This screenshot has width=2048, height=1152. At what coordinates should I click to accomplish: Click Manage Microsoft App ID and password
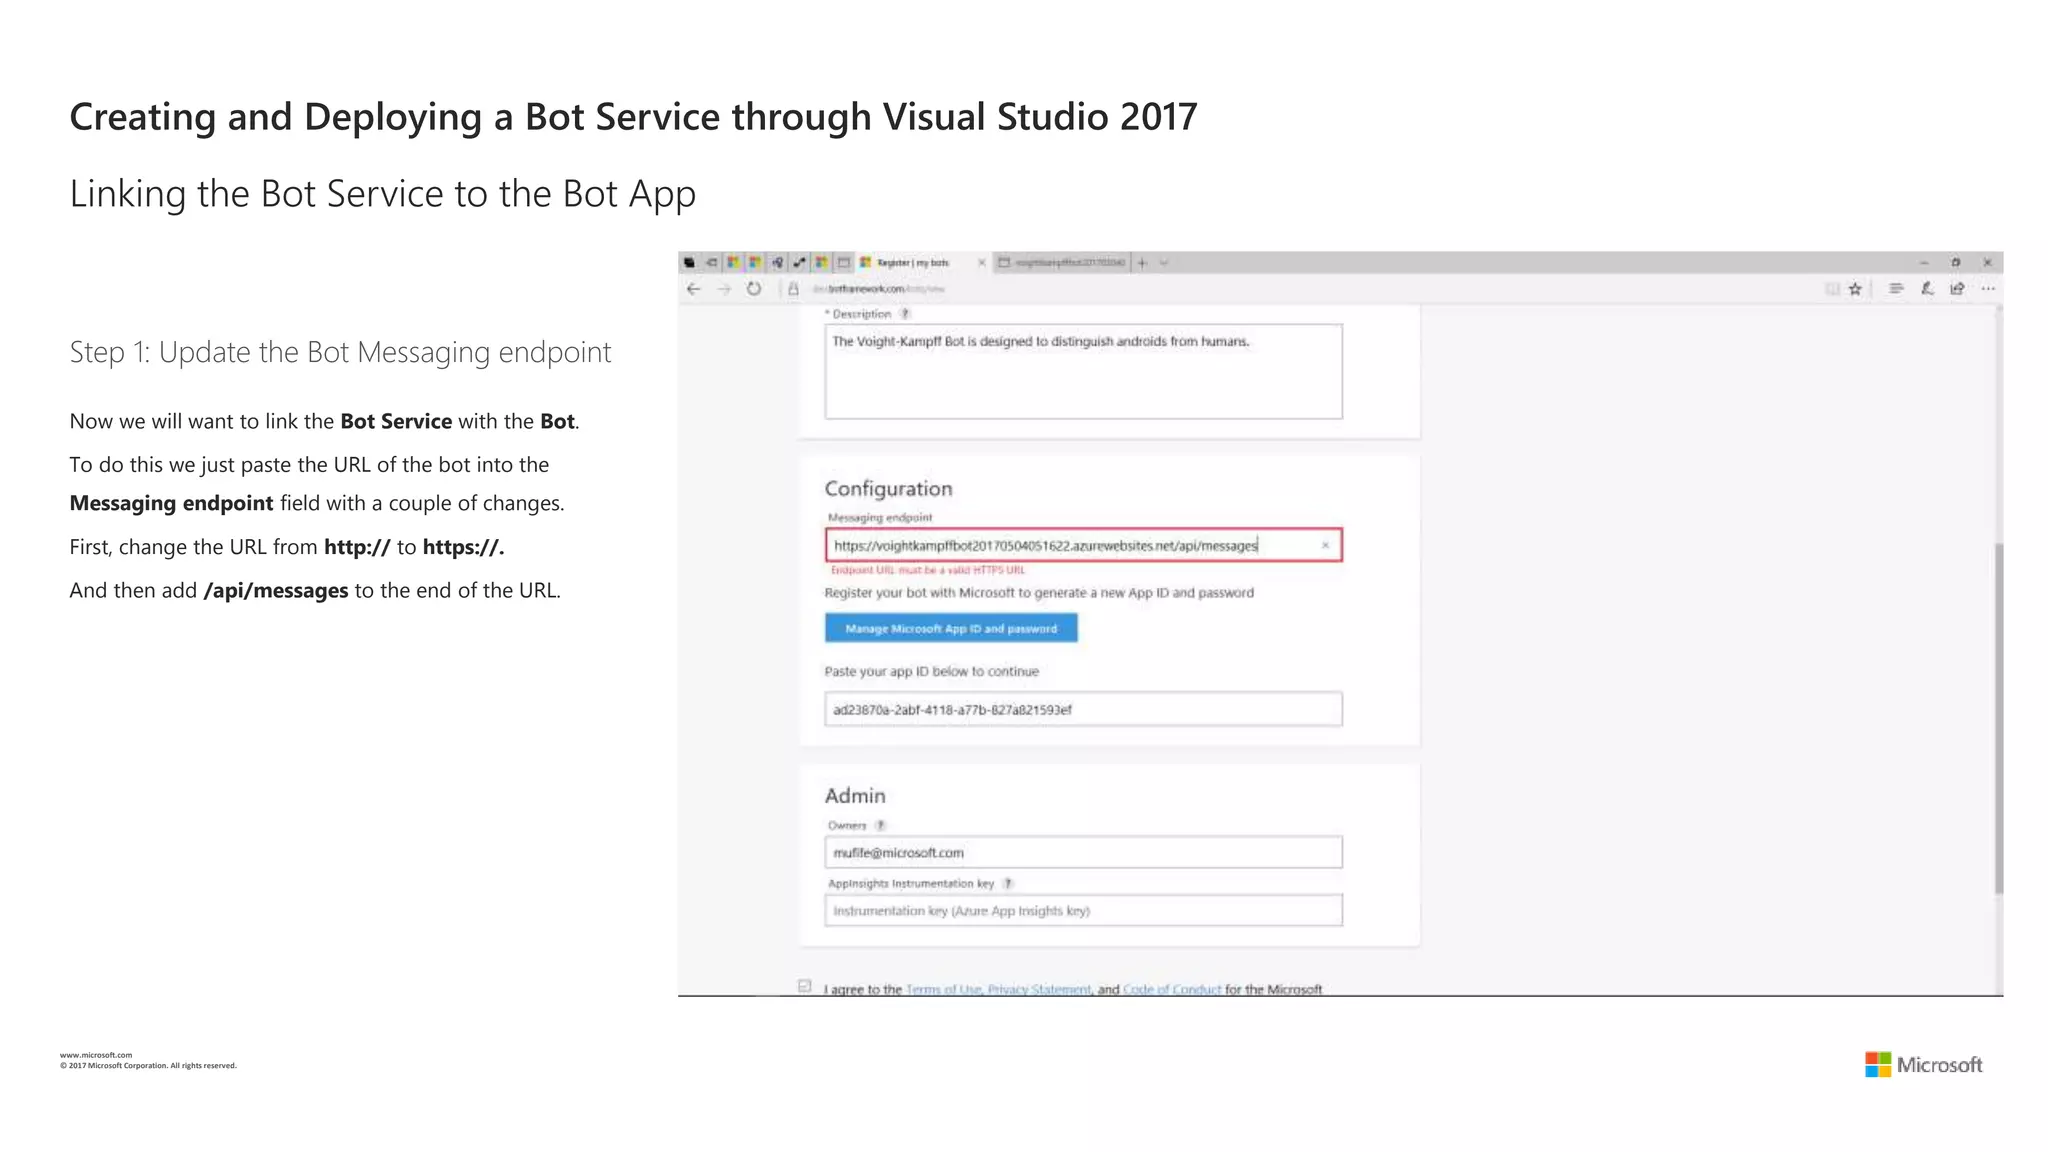coord(951,628)
